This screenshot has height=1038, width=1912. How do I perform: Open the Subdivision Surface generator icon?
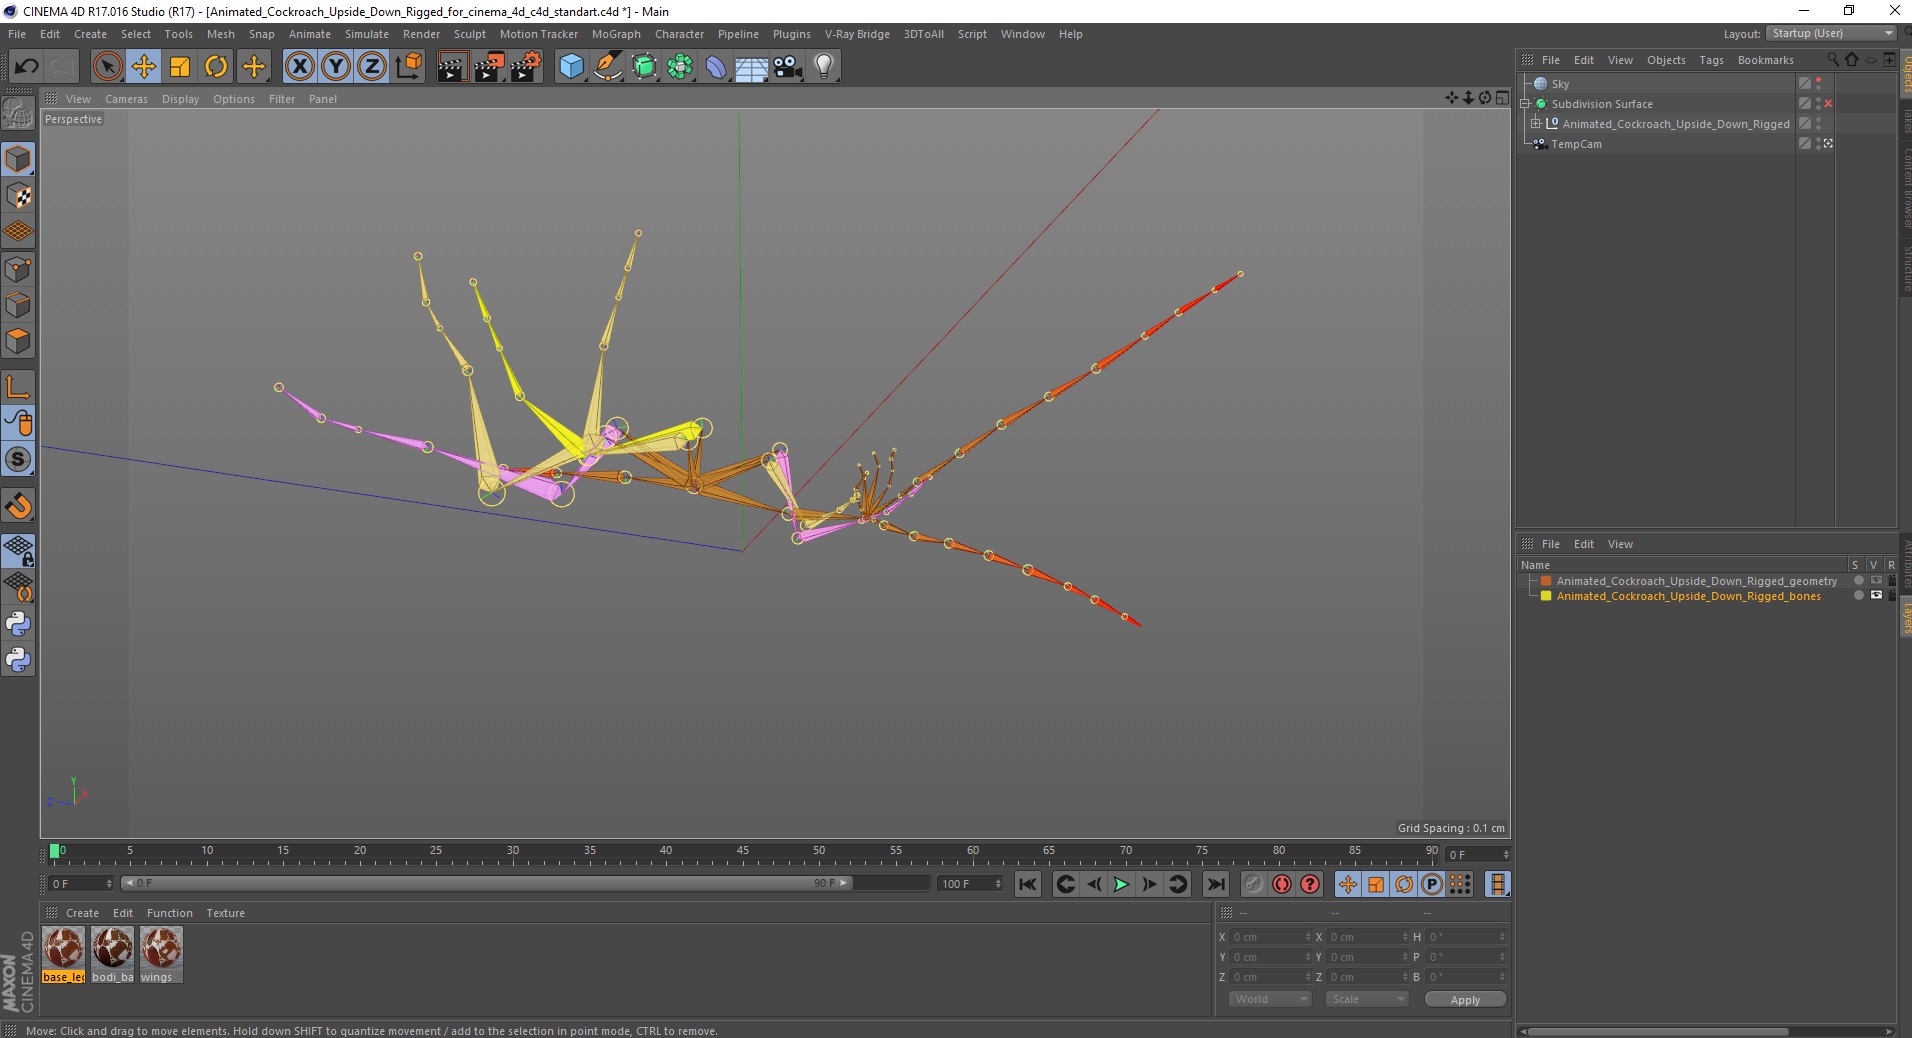click(644, 67)
